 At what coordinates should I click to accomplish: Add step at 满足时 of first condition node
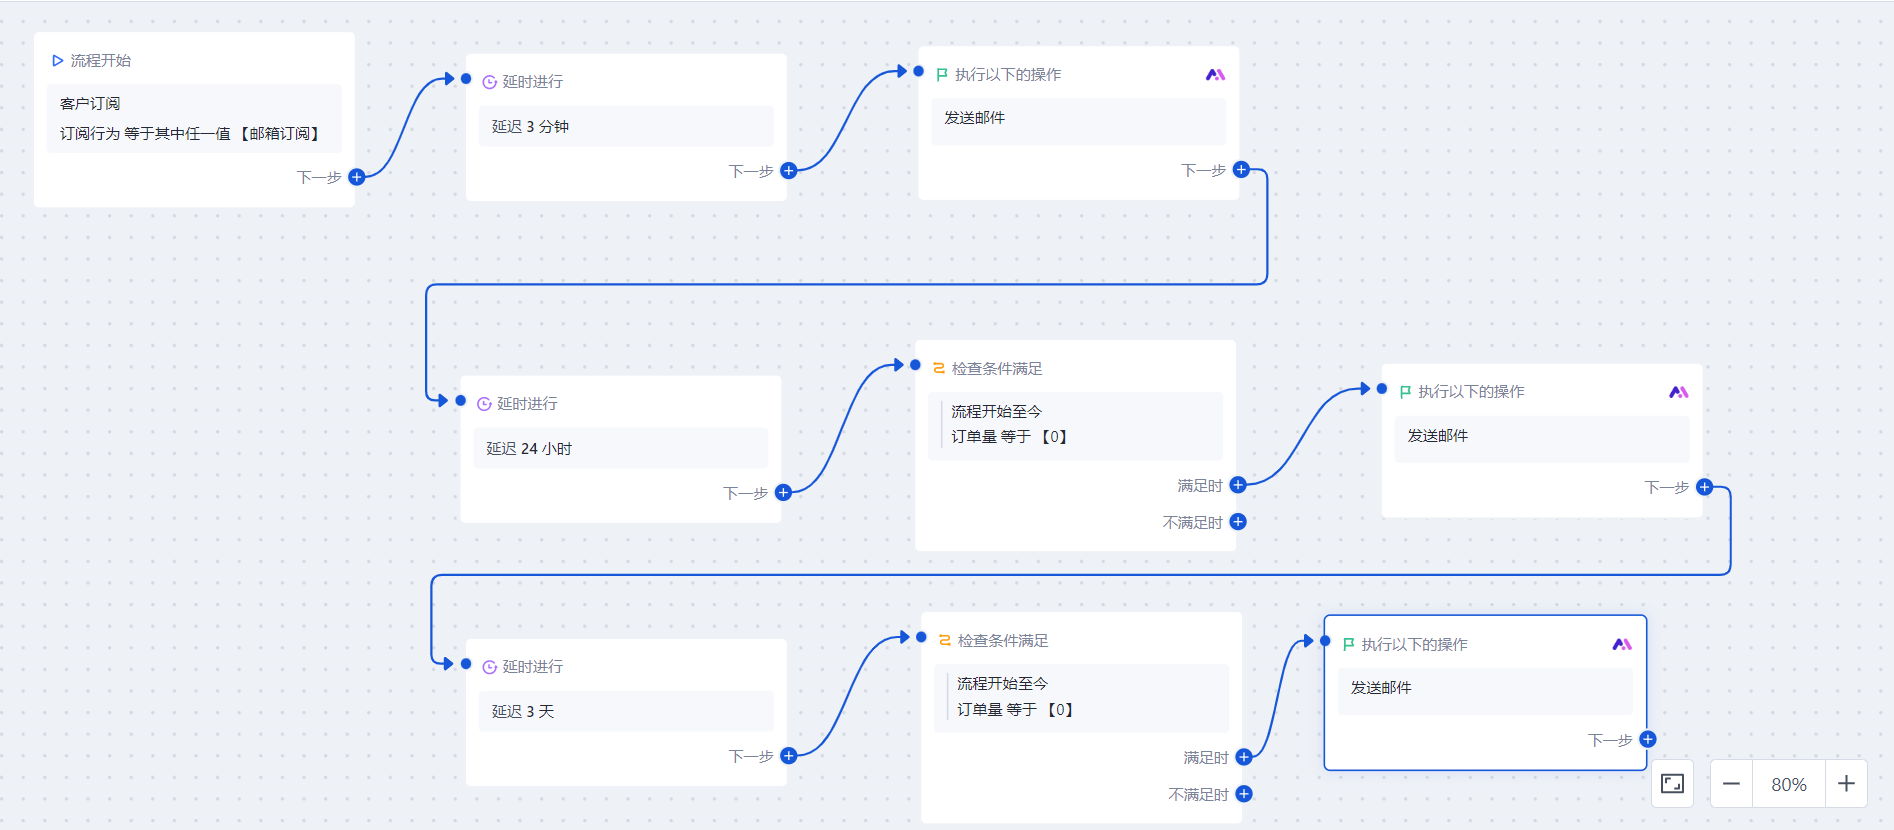point(1238,485)
